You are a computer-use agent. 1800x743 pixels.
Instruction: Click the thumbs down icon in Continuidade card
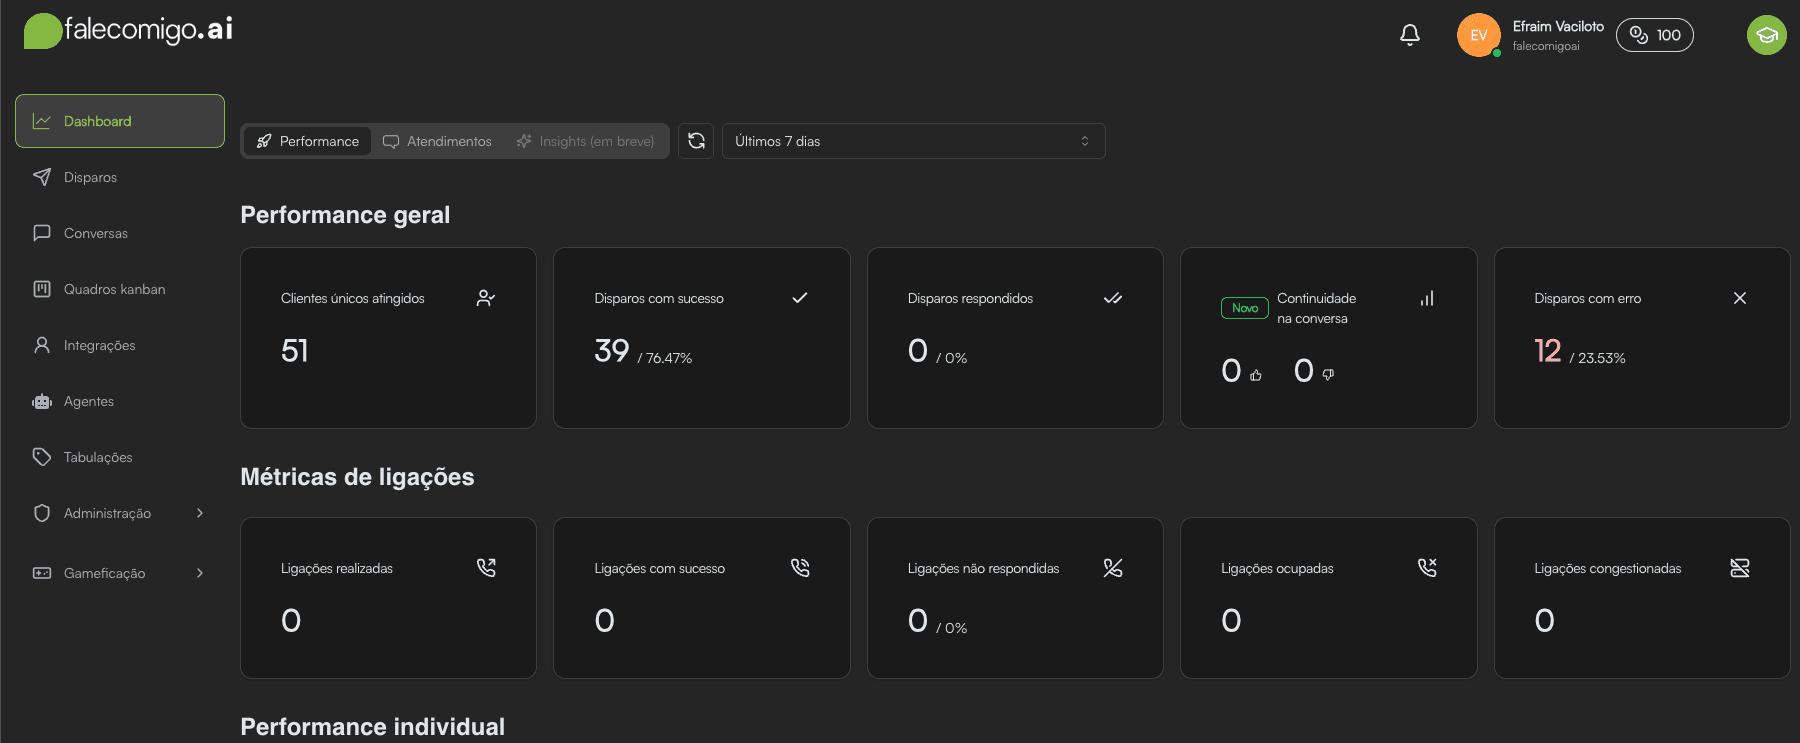pyautogui.click(x=1328, y=375)
